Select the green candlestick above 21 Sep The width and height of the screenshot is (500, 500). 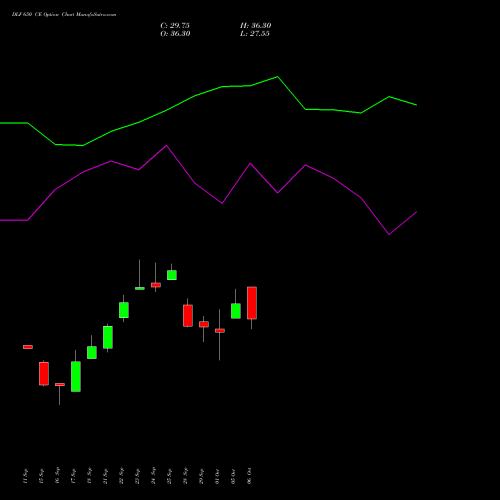click(108, 337)
